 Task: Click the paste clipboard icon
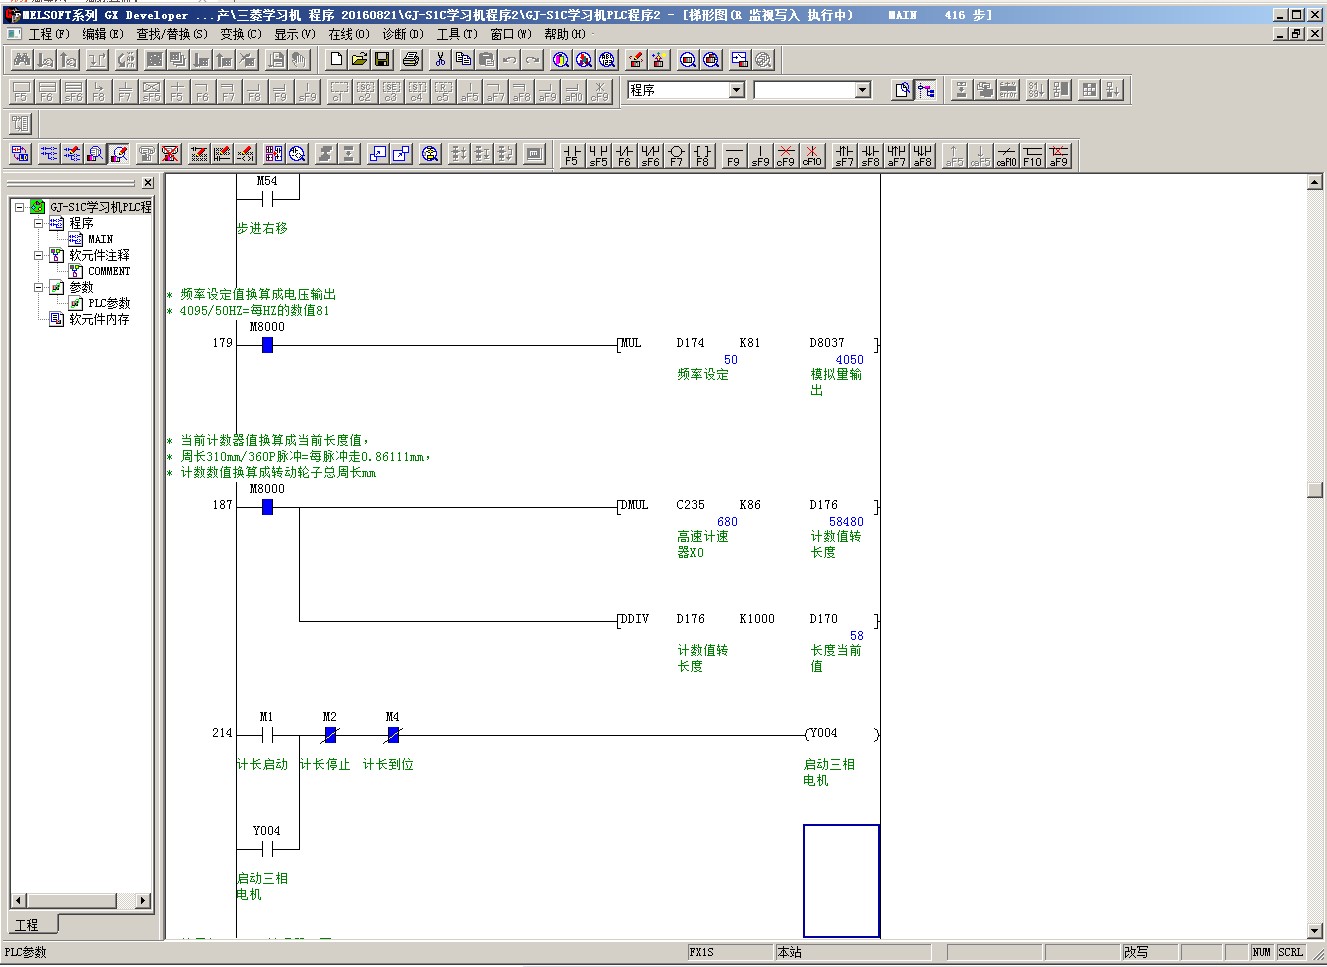point(486,60)
